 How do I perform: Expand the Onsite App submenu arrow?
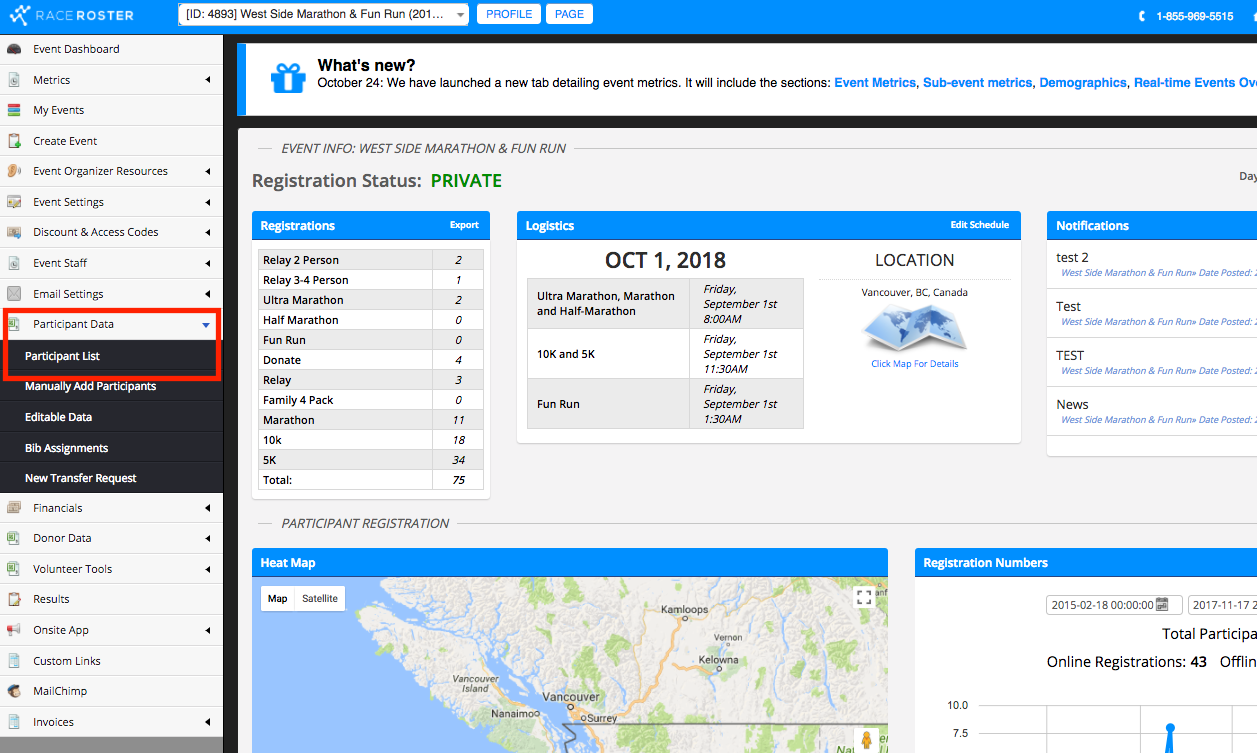pos(208,630)
